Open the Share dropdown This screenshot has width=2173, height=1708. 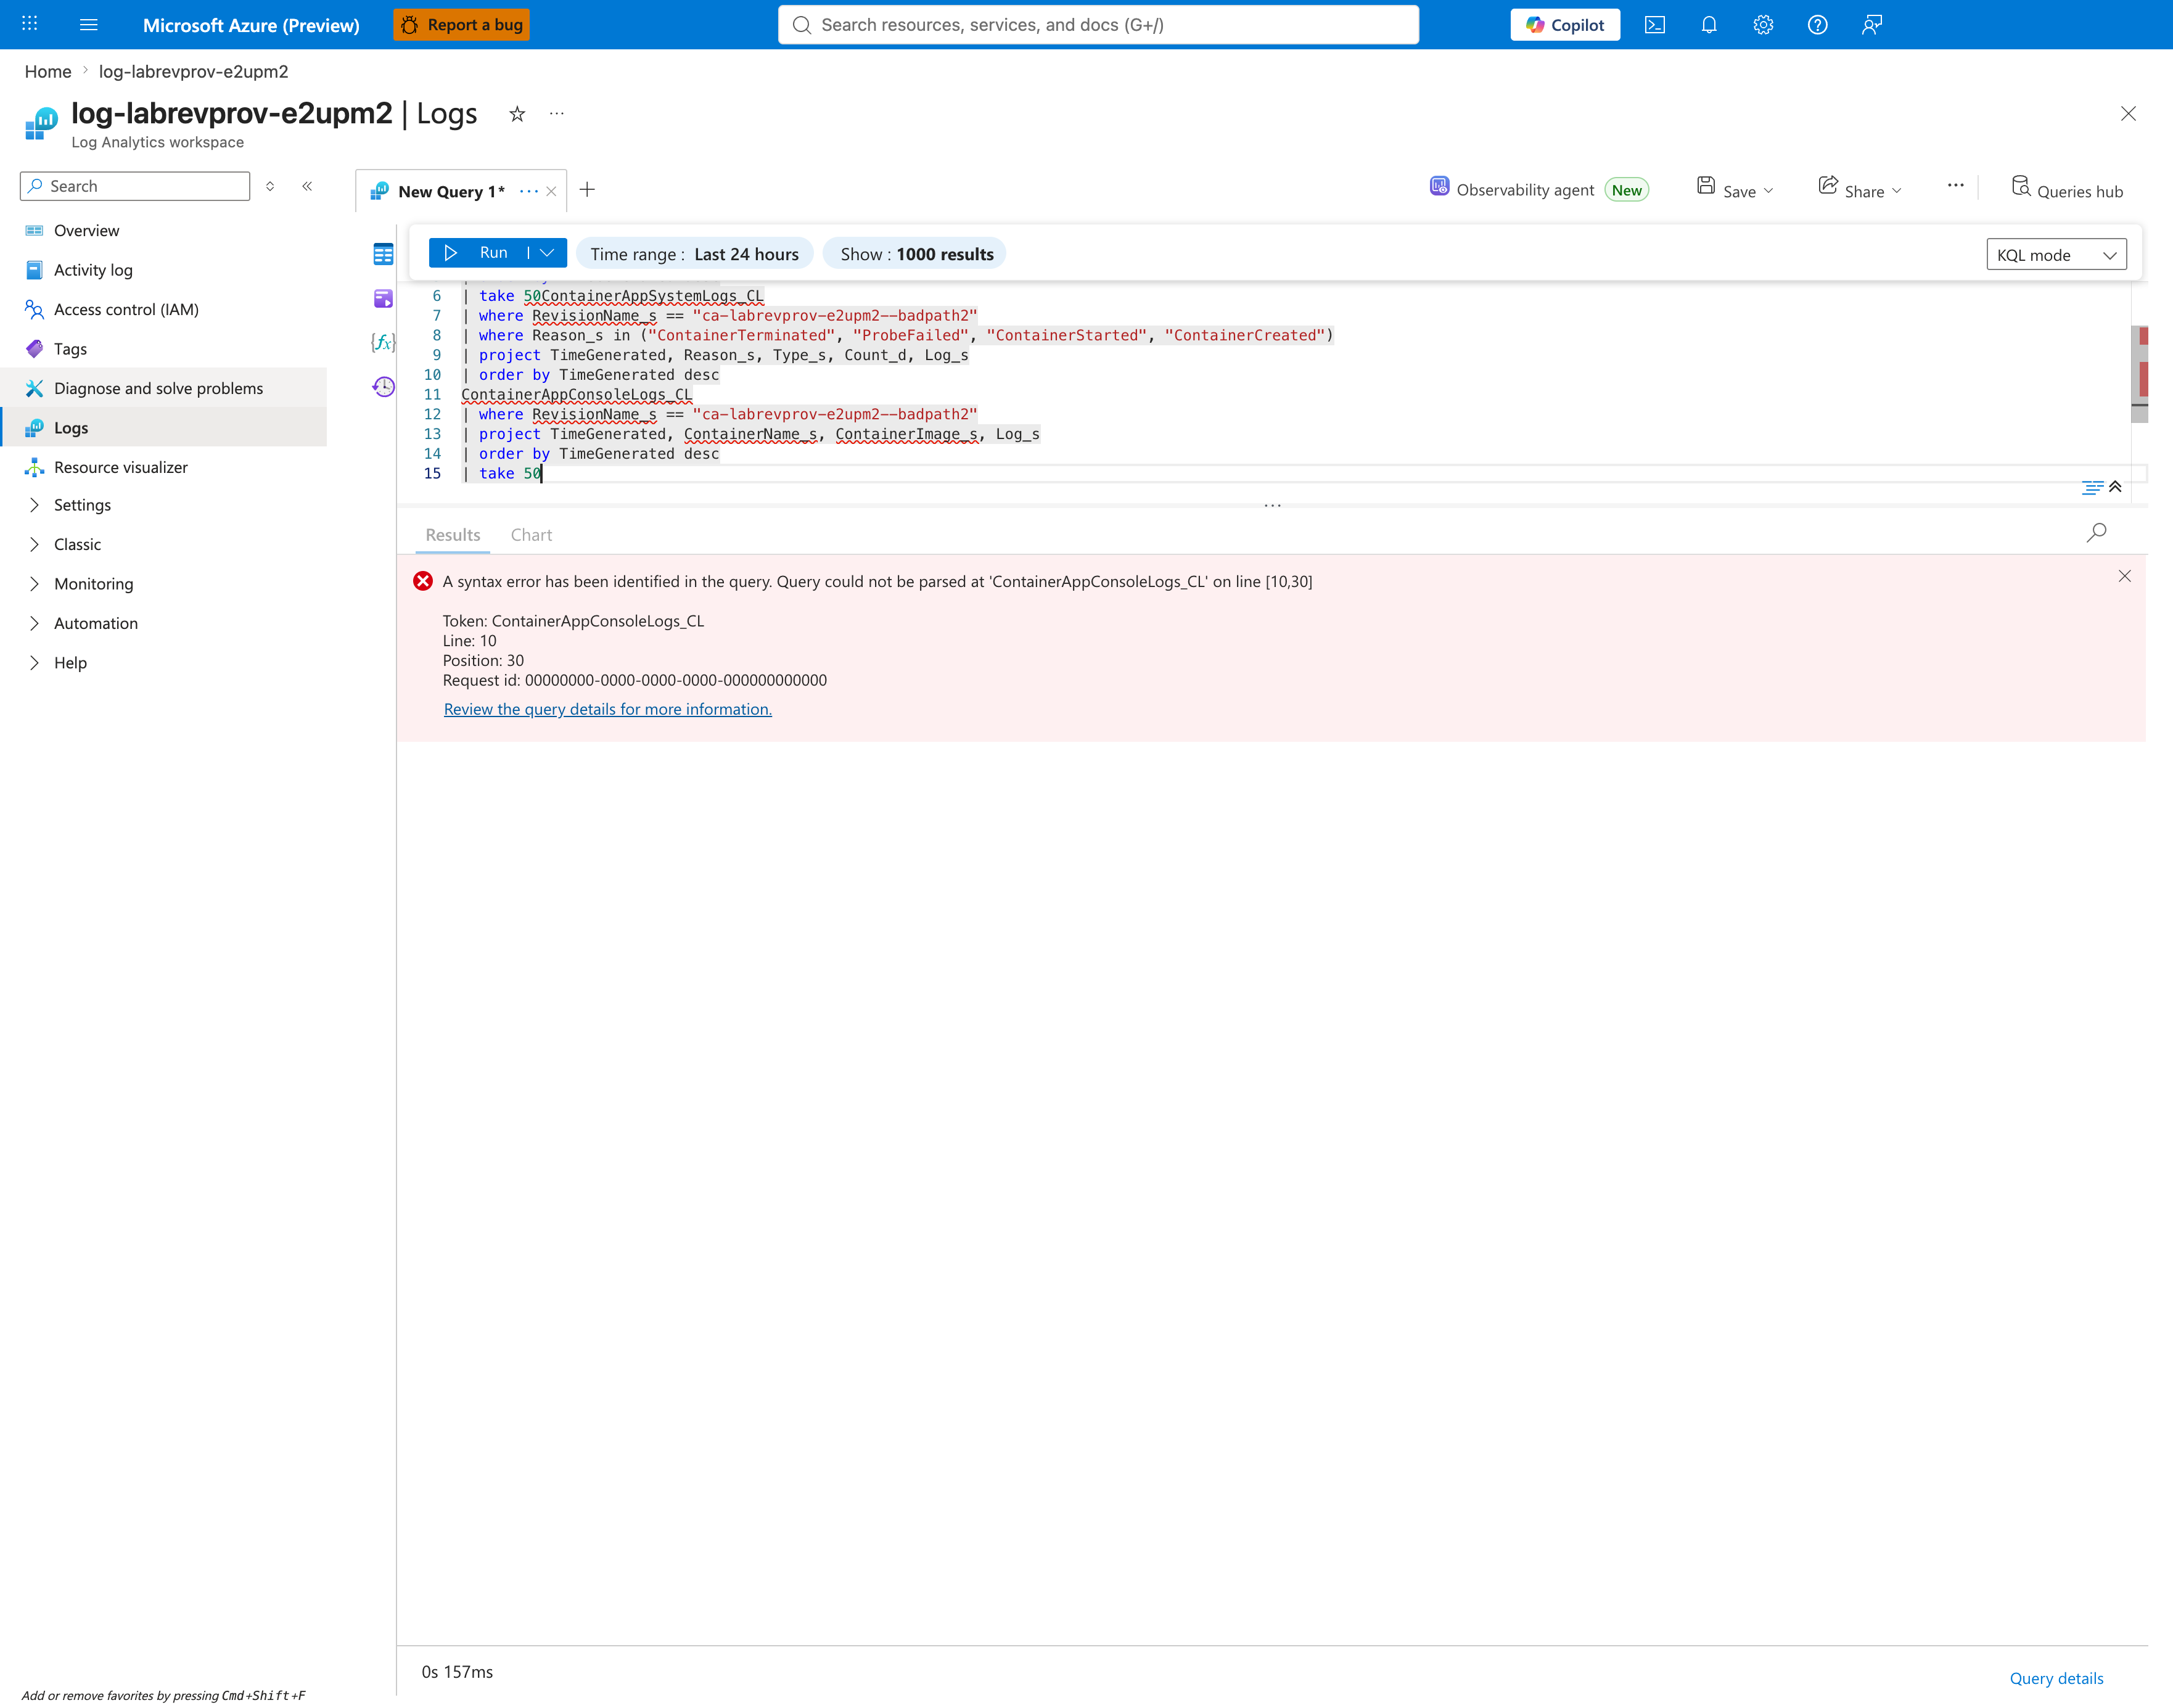pyautogui.click(x=1860, y=189)
